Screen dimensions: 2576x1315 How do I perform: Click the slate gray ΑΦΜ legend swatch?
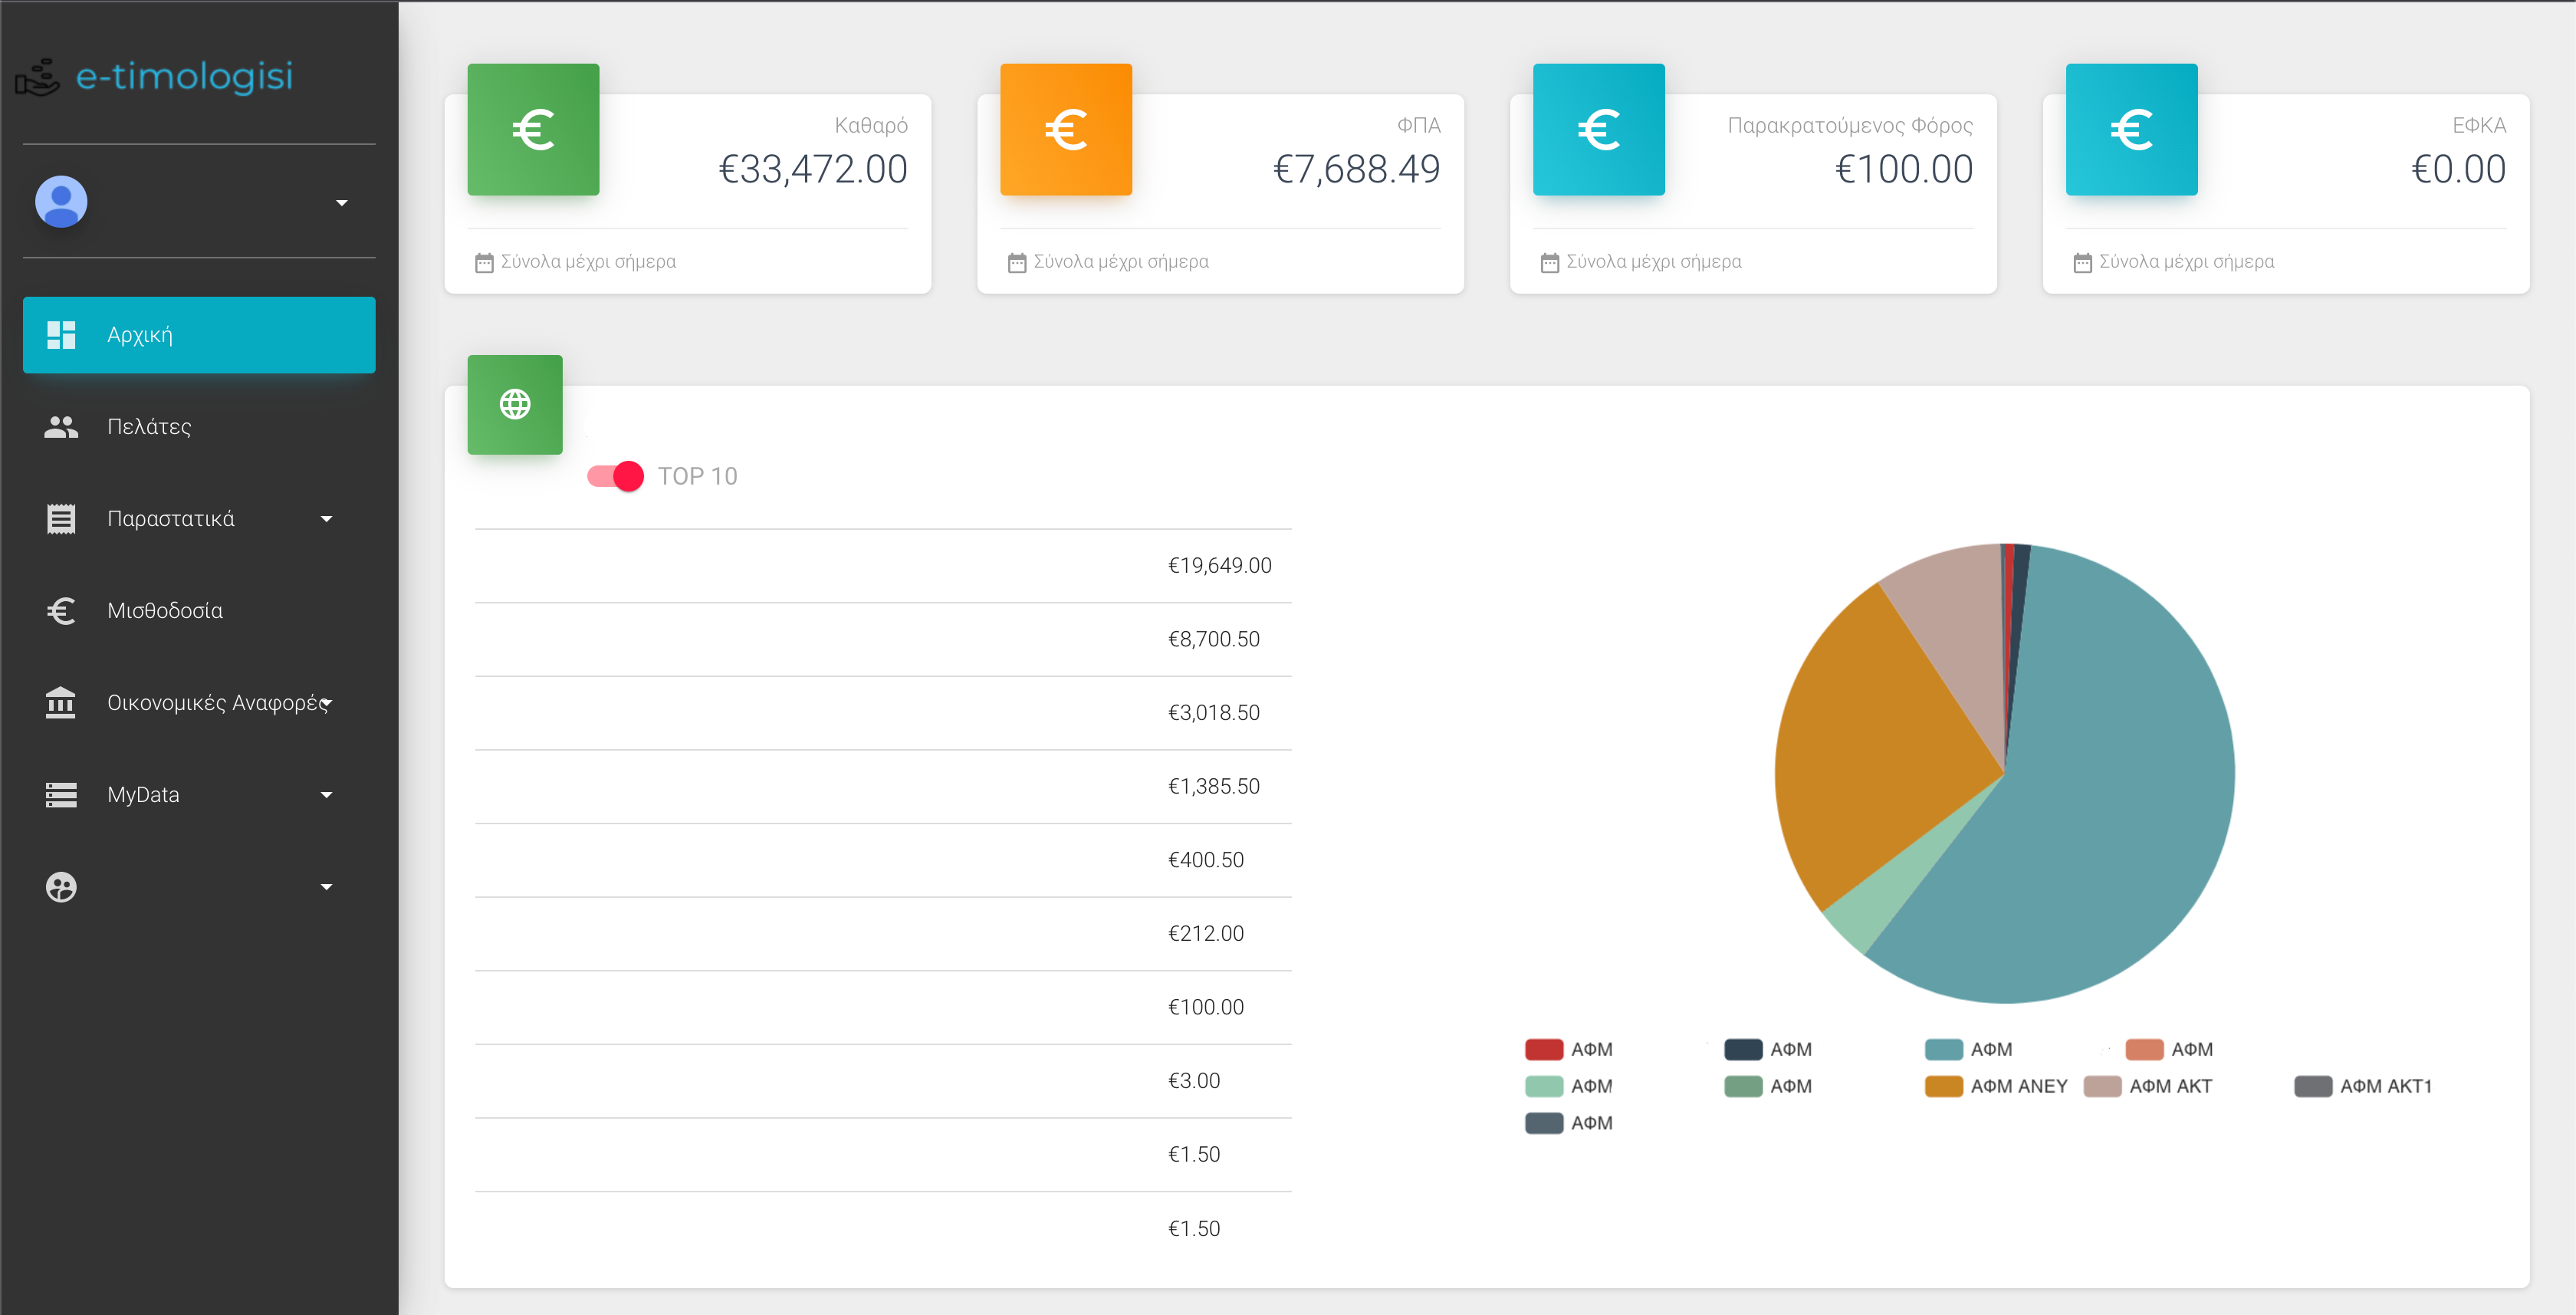1544,1123
